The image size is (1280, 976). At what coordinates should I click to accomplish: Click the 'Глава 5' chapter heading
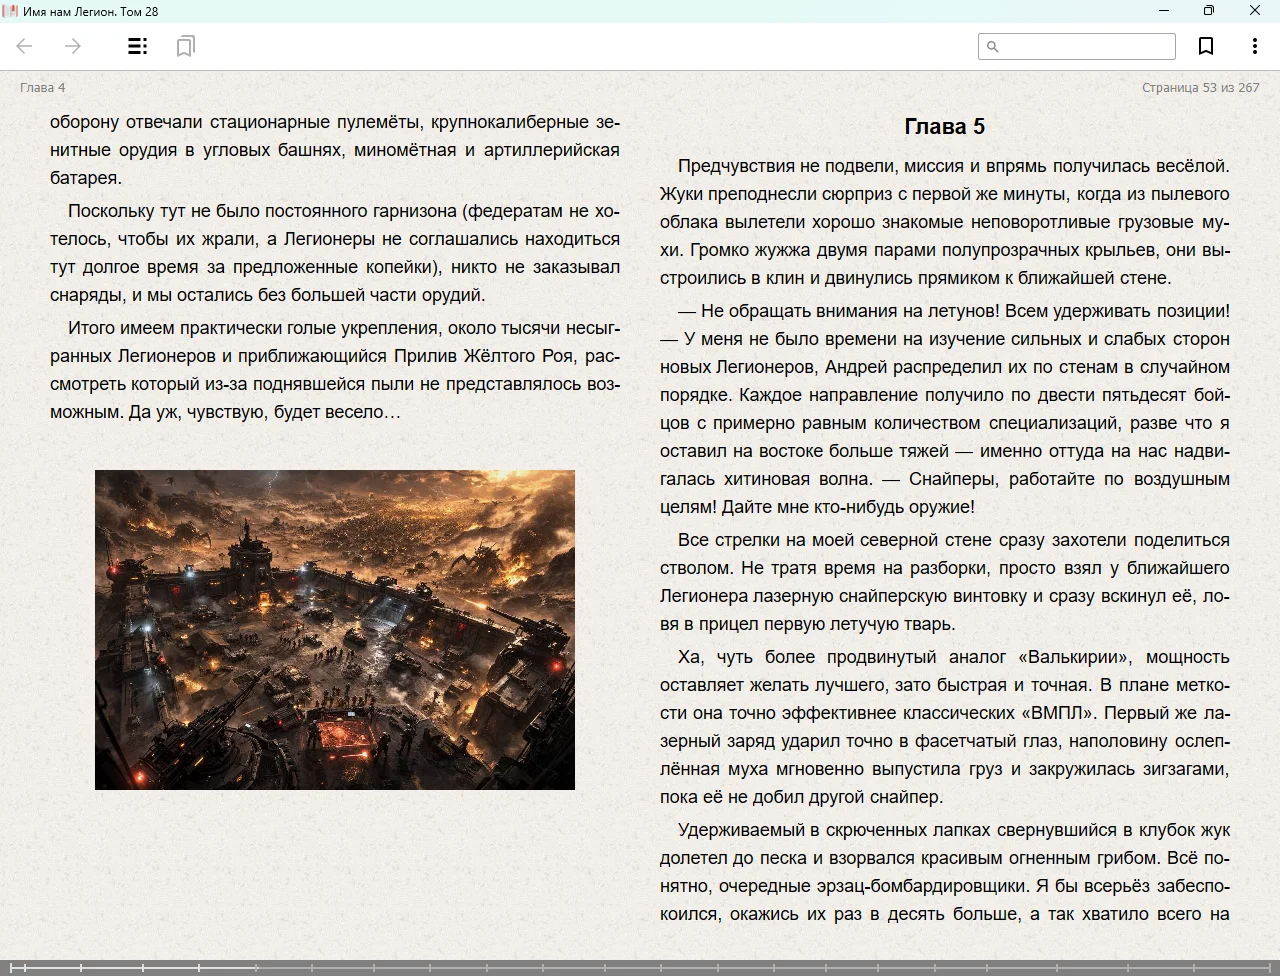coord(944,126)
